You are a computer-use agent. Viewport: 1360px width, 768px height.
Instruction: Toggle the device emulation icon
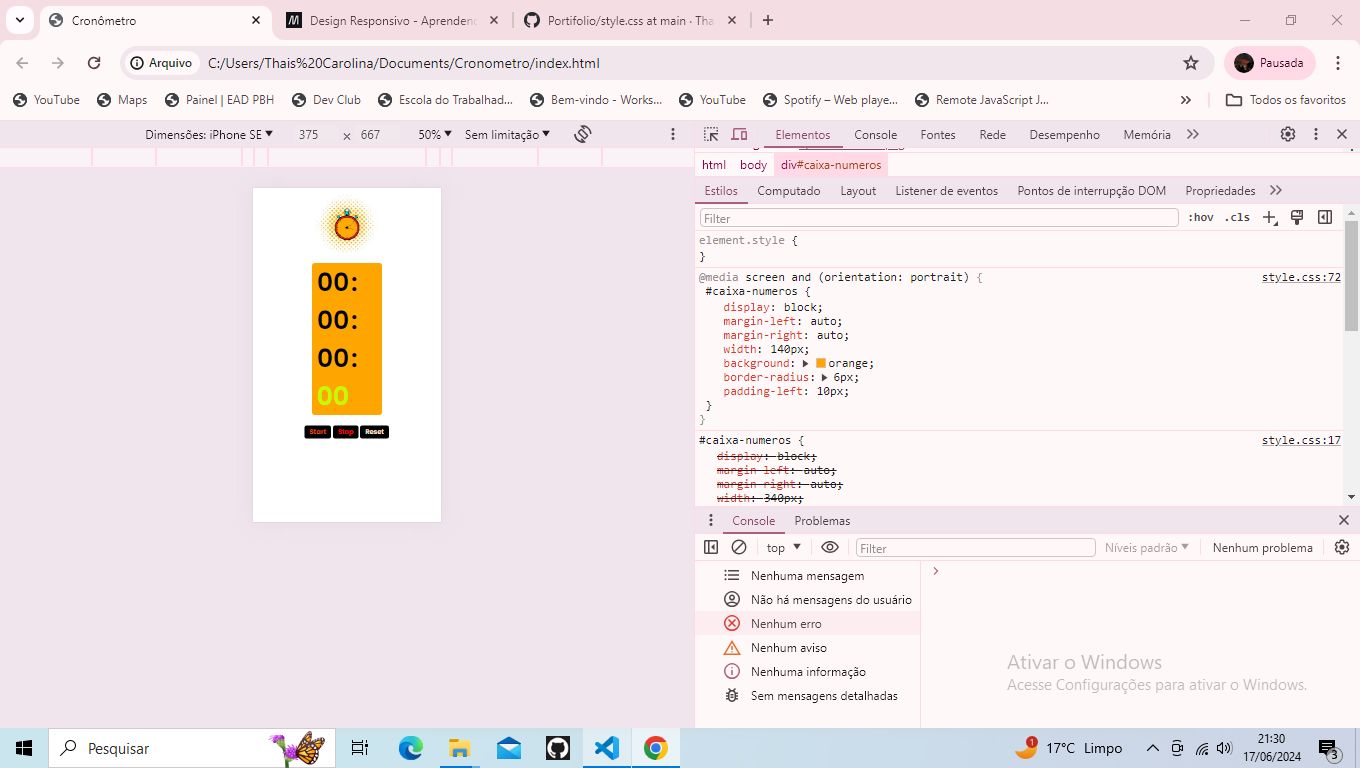[739, 133]
